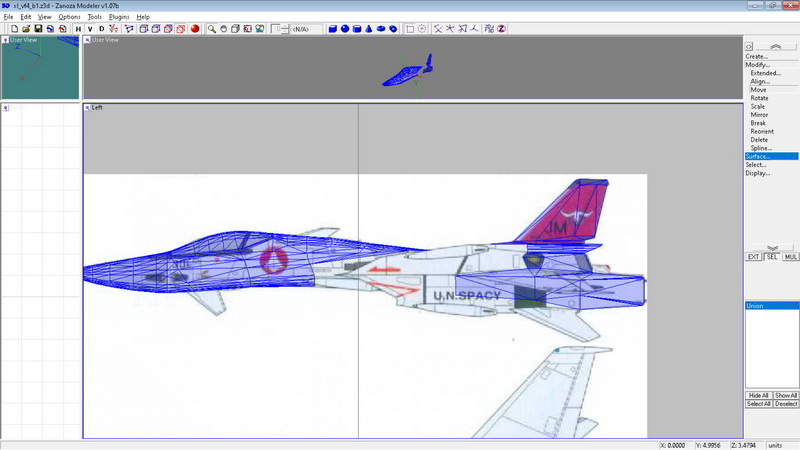Create a blue sphere primitive

click(345, 29)
